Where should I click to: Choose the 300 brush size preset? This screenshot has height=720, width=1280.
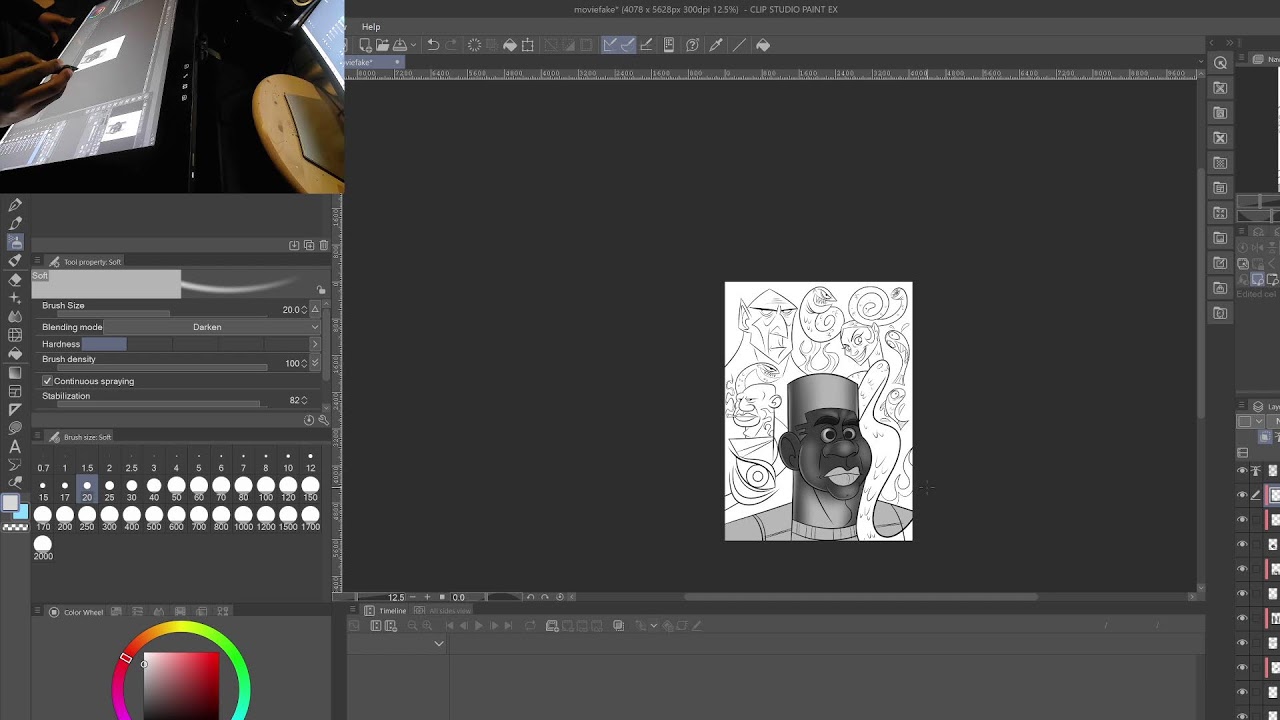(x=109, y=519)
